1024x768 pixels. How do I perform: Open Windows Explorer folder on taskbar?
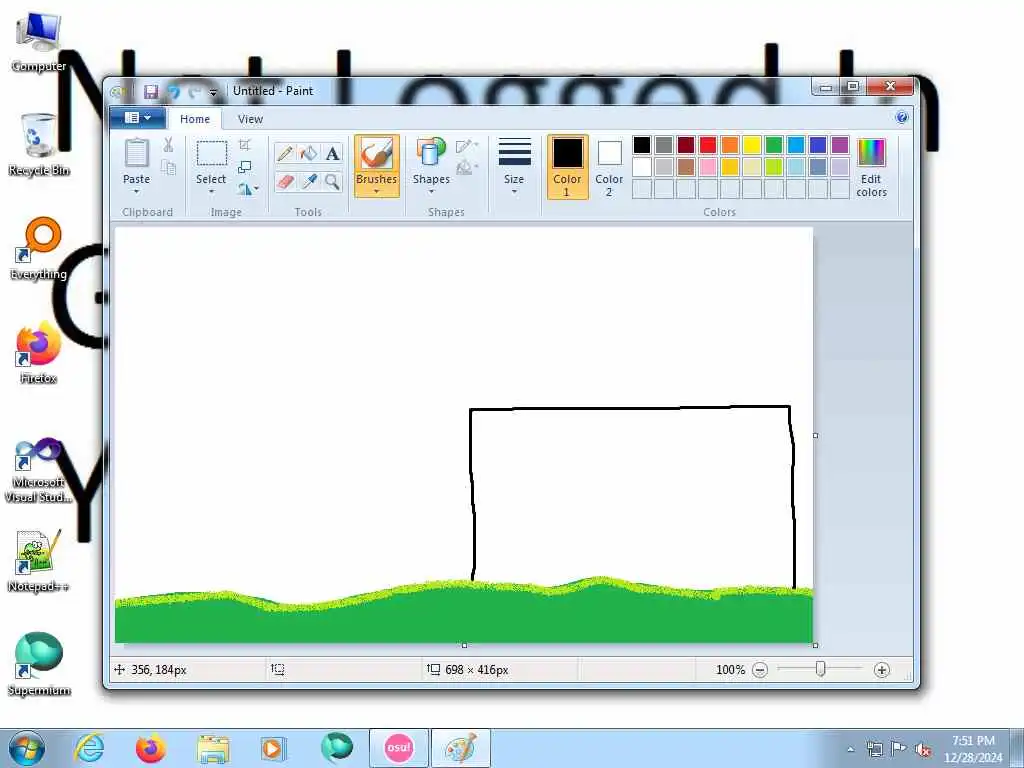[x=214, y=749]
